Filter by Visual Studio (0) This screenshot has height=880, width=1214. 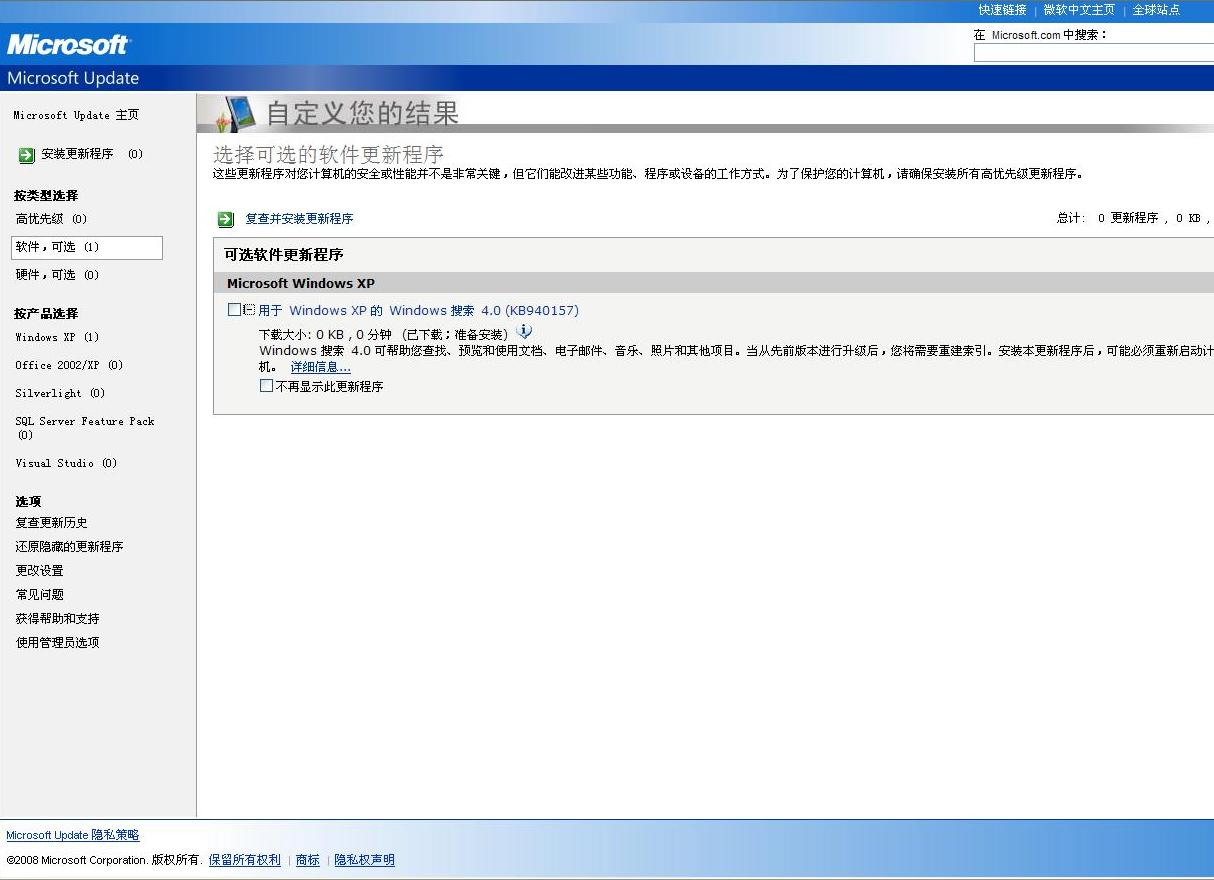pyautogui.click(x=66, y=463)
